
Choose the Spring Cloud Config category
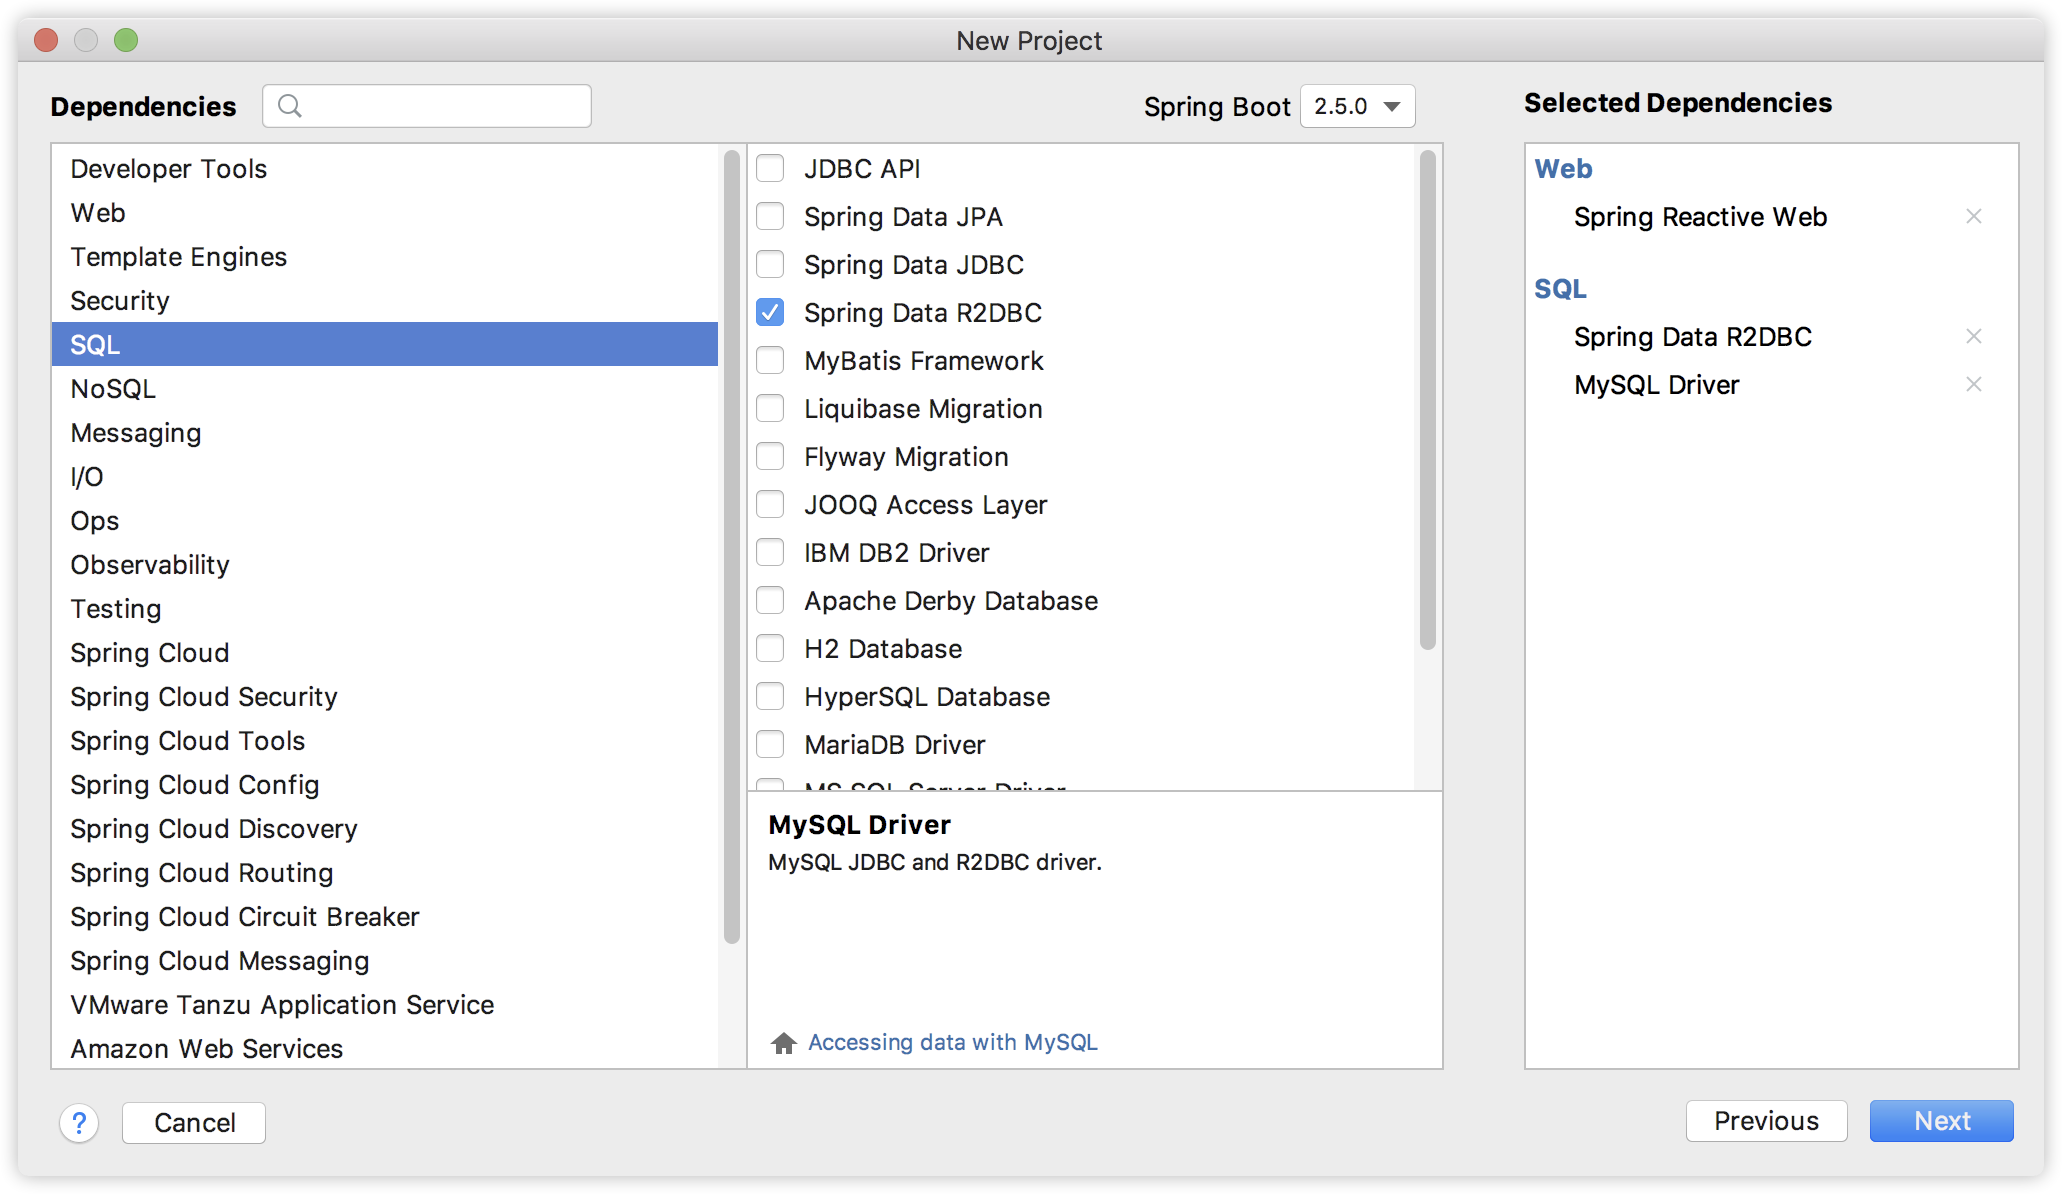point(194,785)
